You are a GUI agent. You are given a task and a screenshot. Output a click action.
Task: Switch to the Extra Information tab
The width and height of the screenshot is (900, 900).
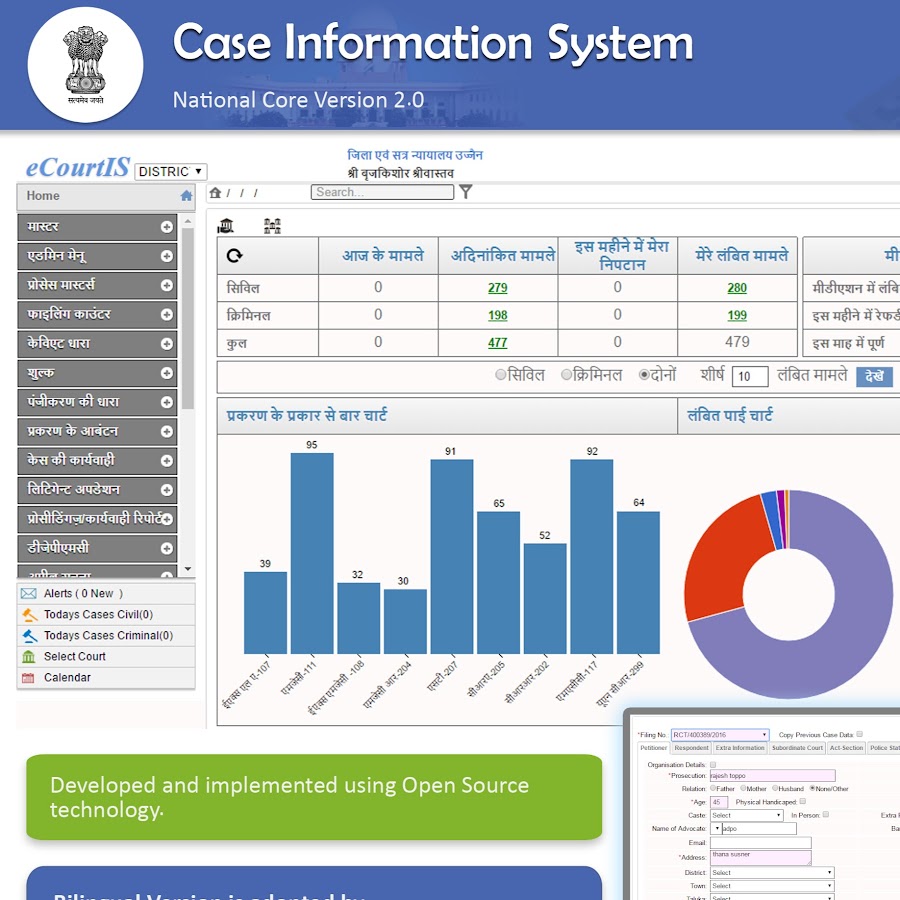[x=740, y=748]
